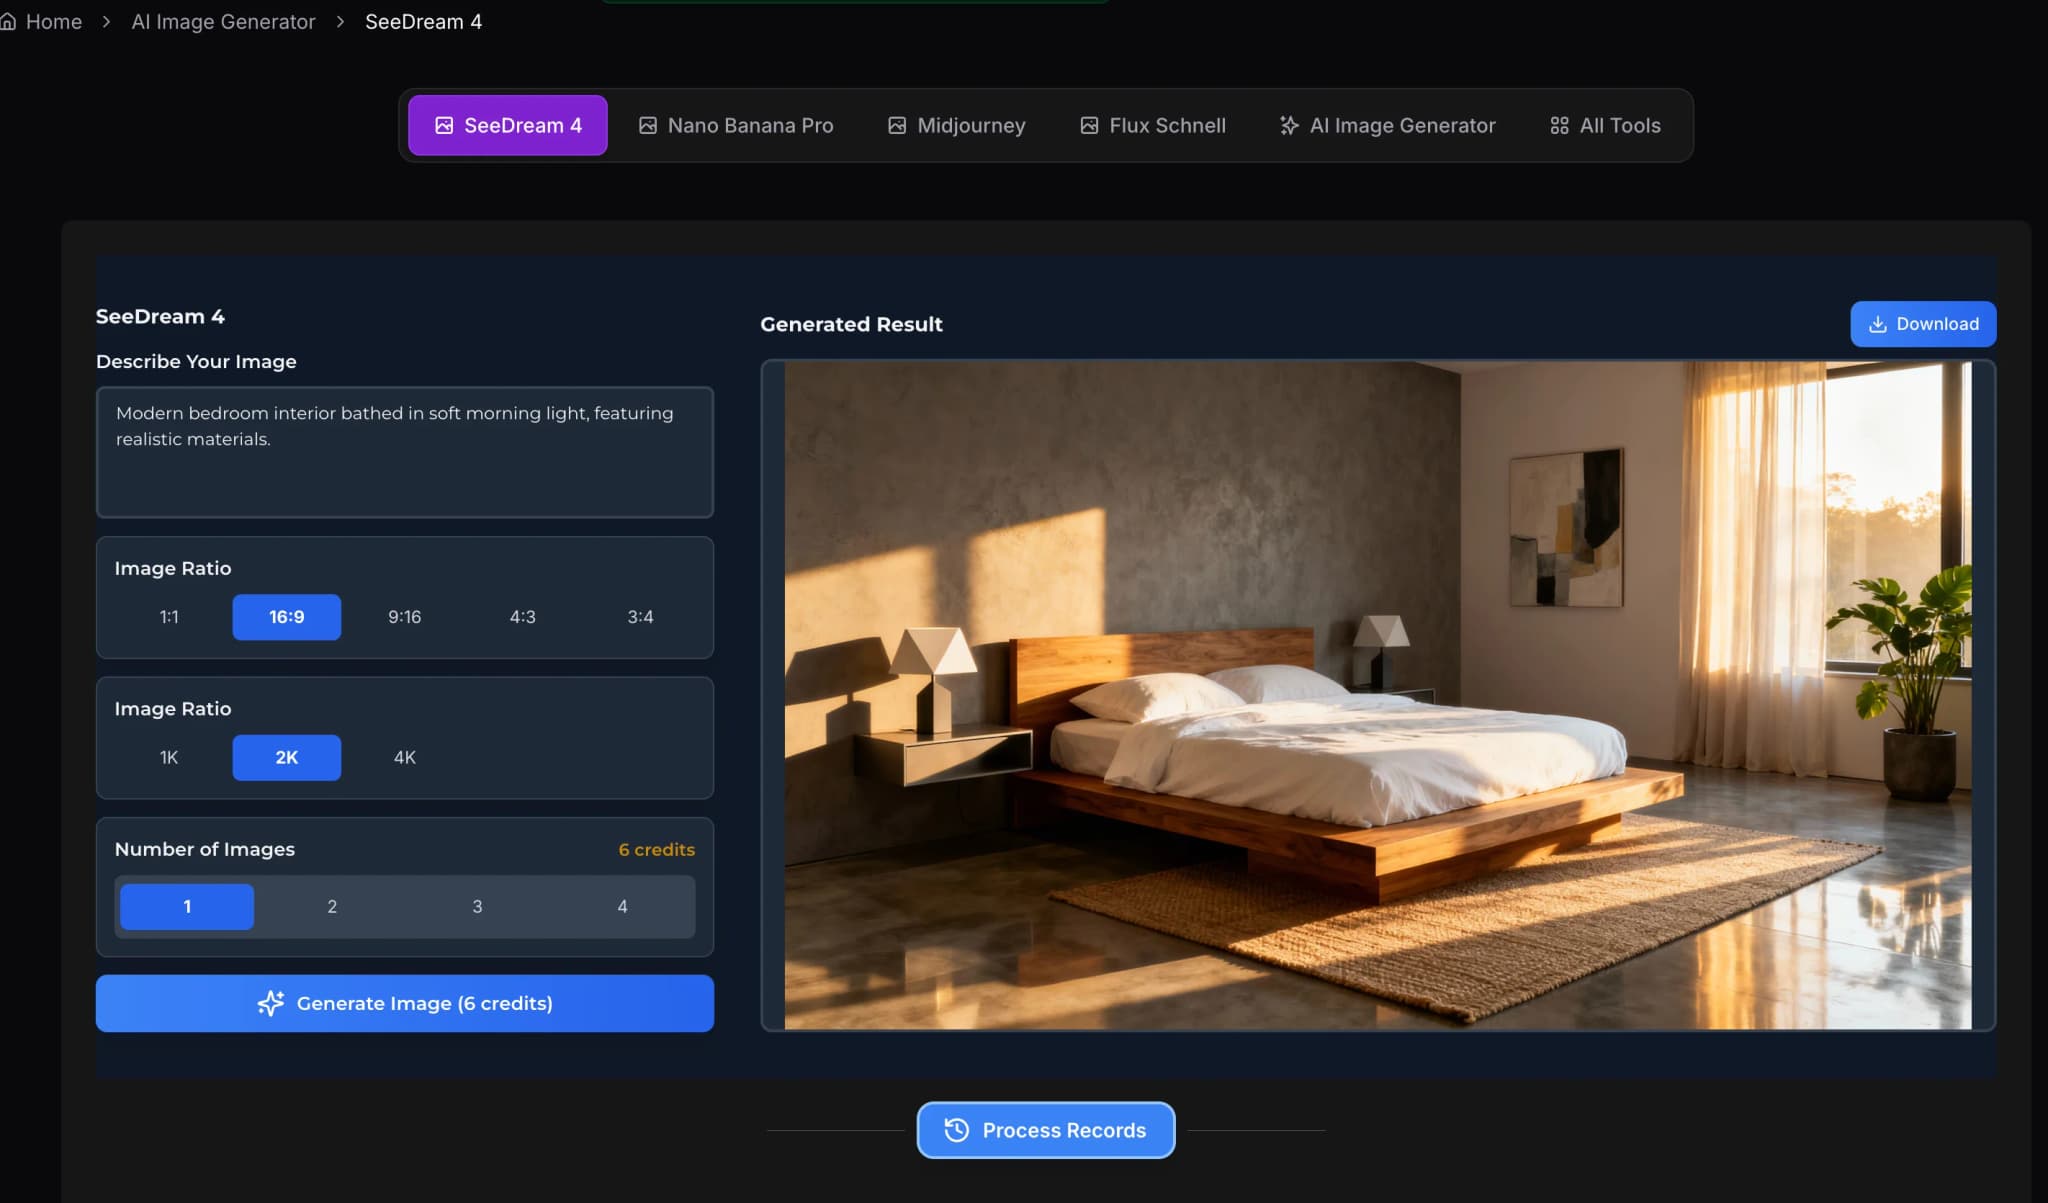Pick the 1K resolution option
The height and width of the screenshot is (1203, 2048).
tap(169, 757)
